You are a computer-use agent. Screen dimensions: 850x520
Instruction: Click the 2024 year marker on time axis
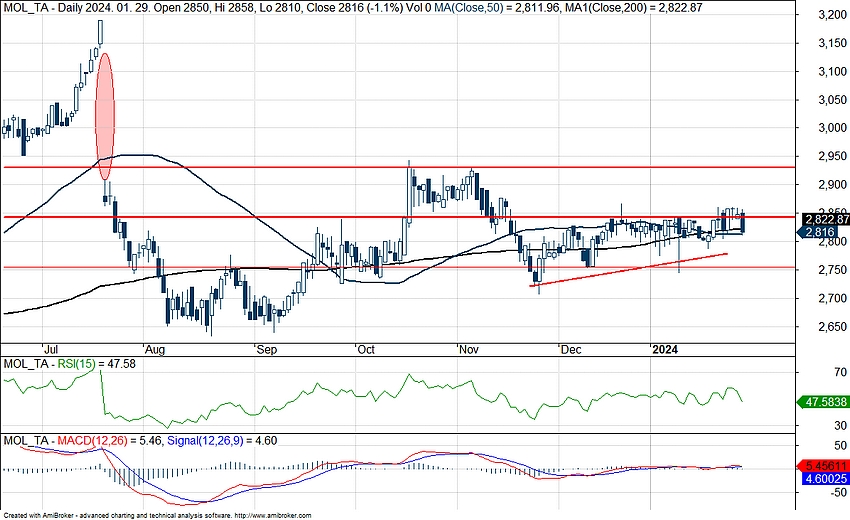tap(665, 350)
